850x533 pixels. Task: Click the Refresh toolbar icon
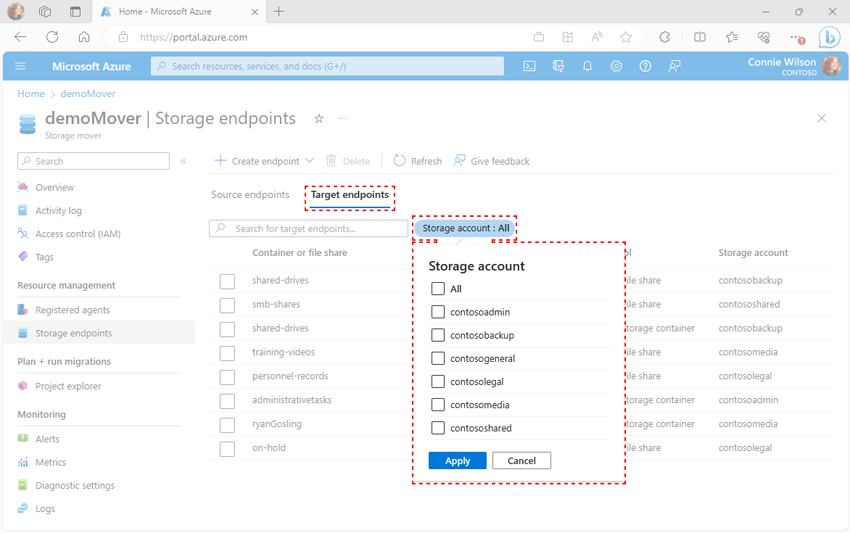(400, 161)
